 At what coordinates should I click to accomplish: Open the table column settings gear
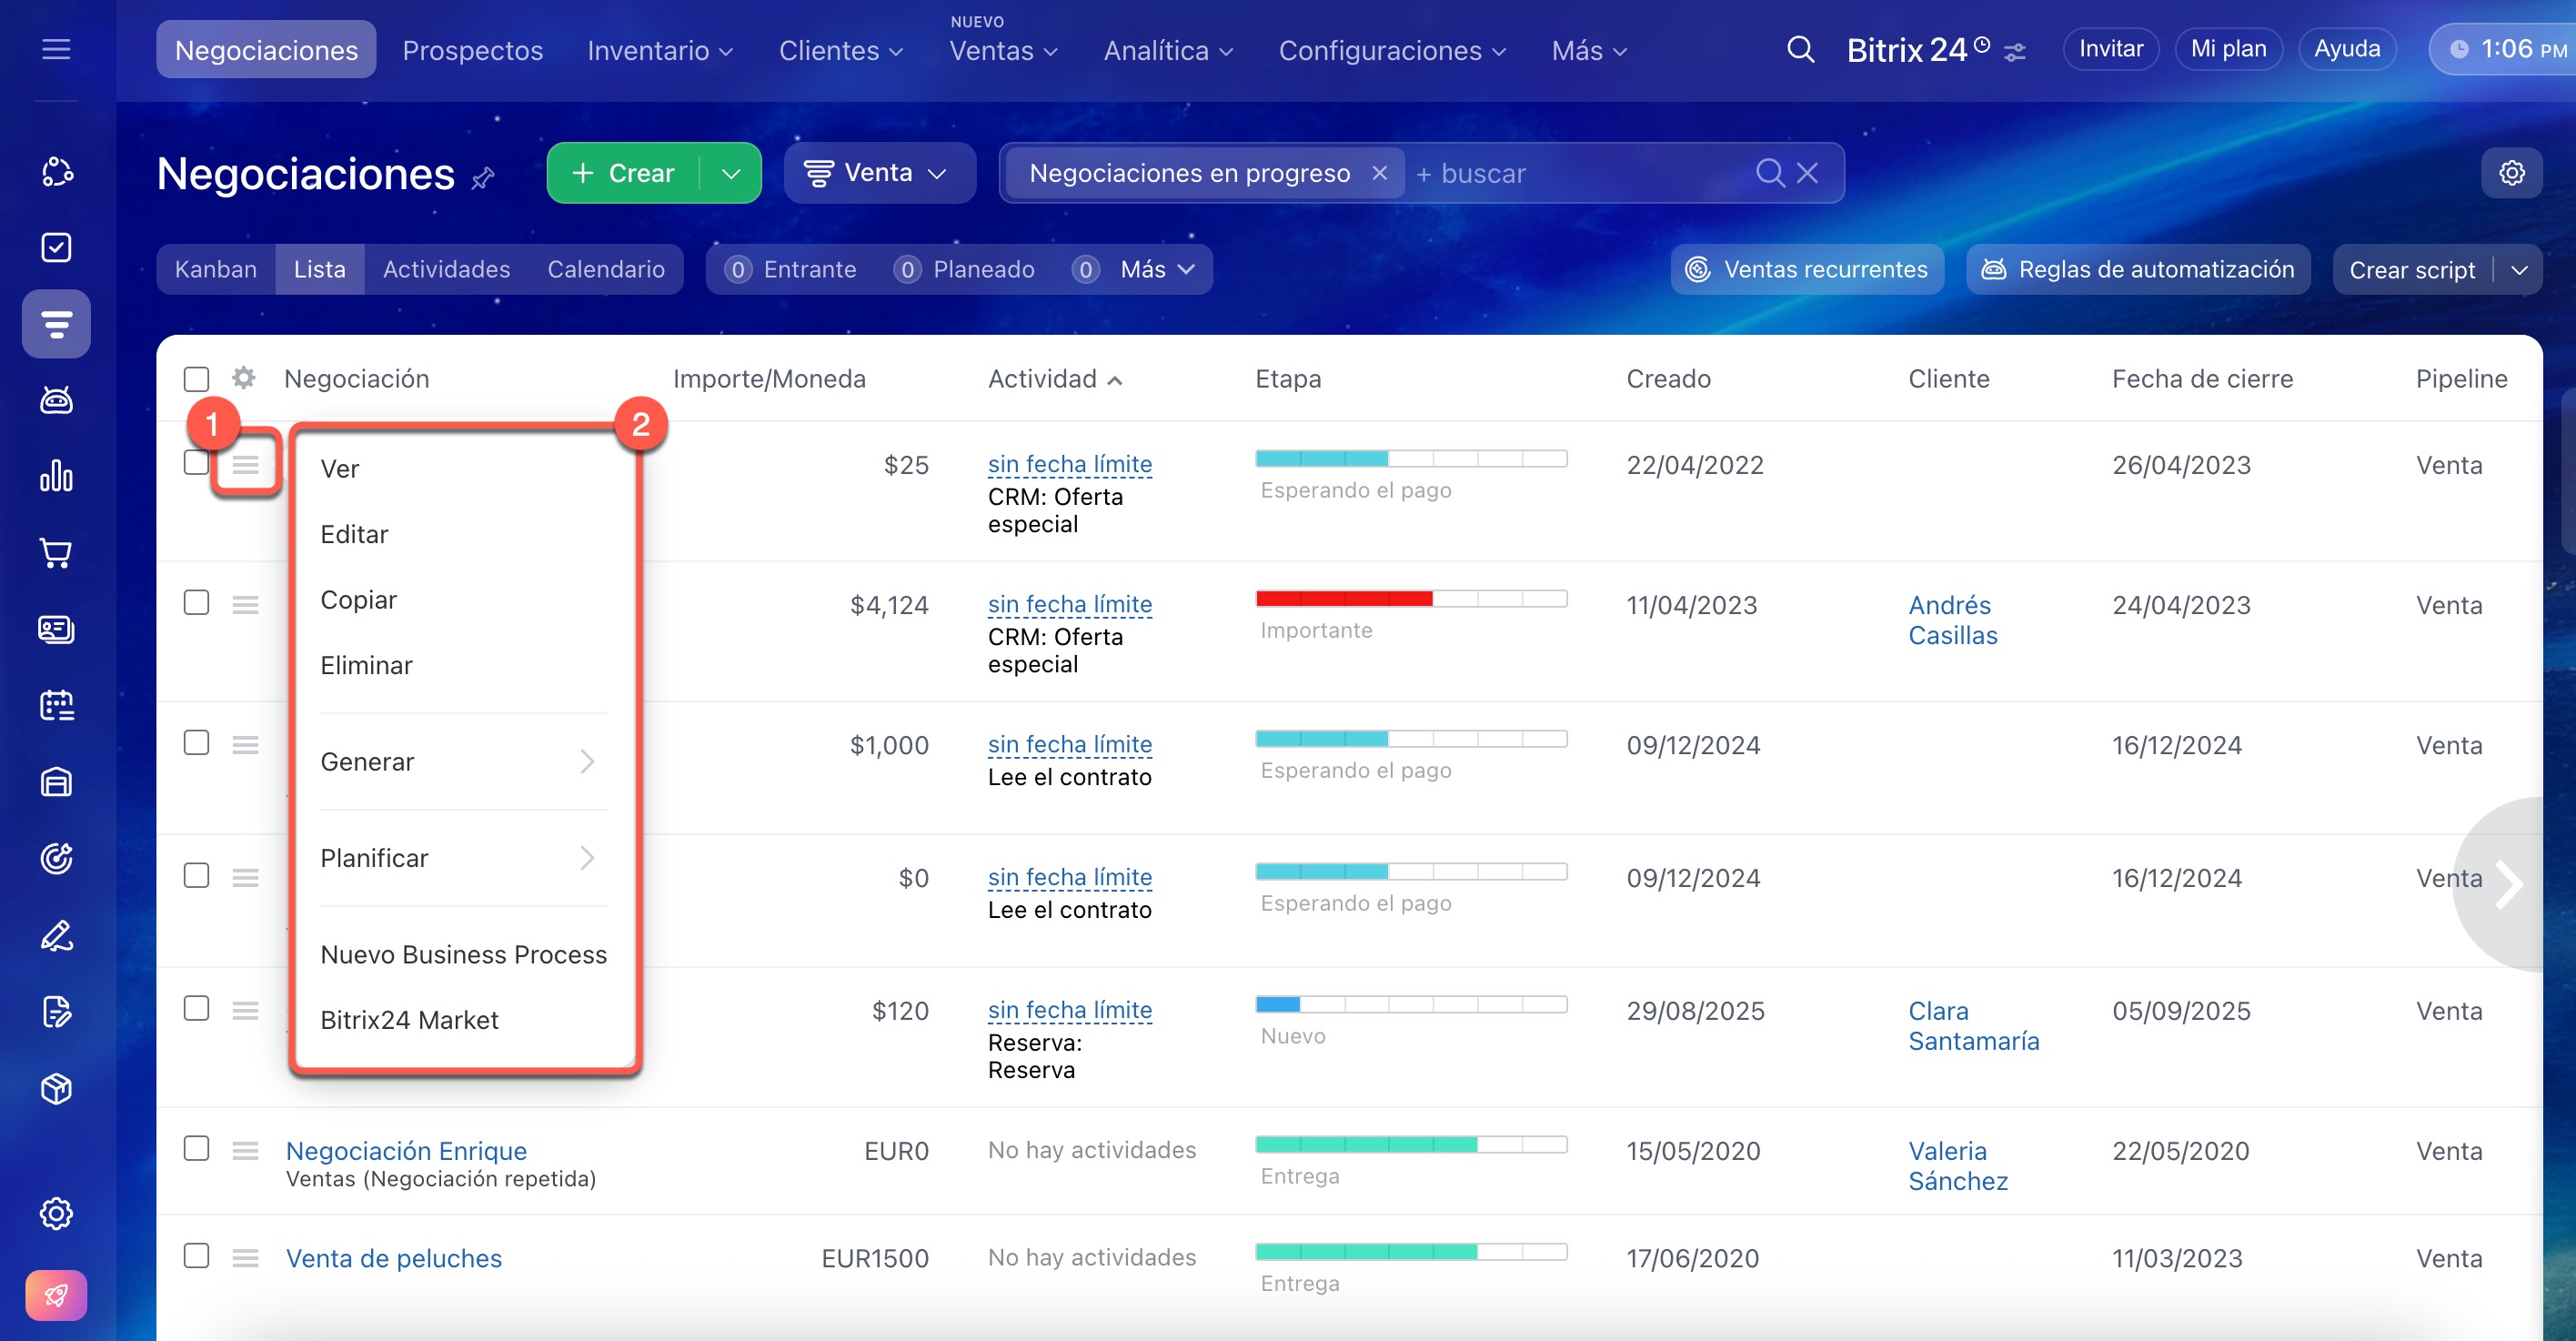click(x=244, y=378)
